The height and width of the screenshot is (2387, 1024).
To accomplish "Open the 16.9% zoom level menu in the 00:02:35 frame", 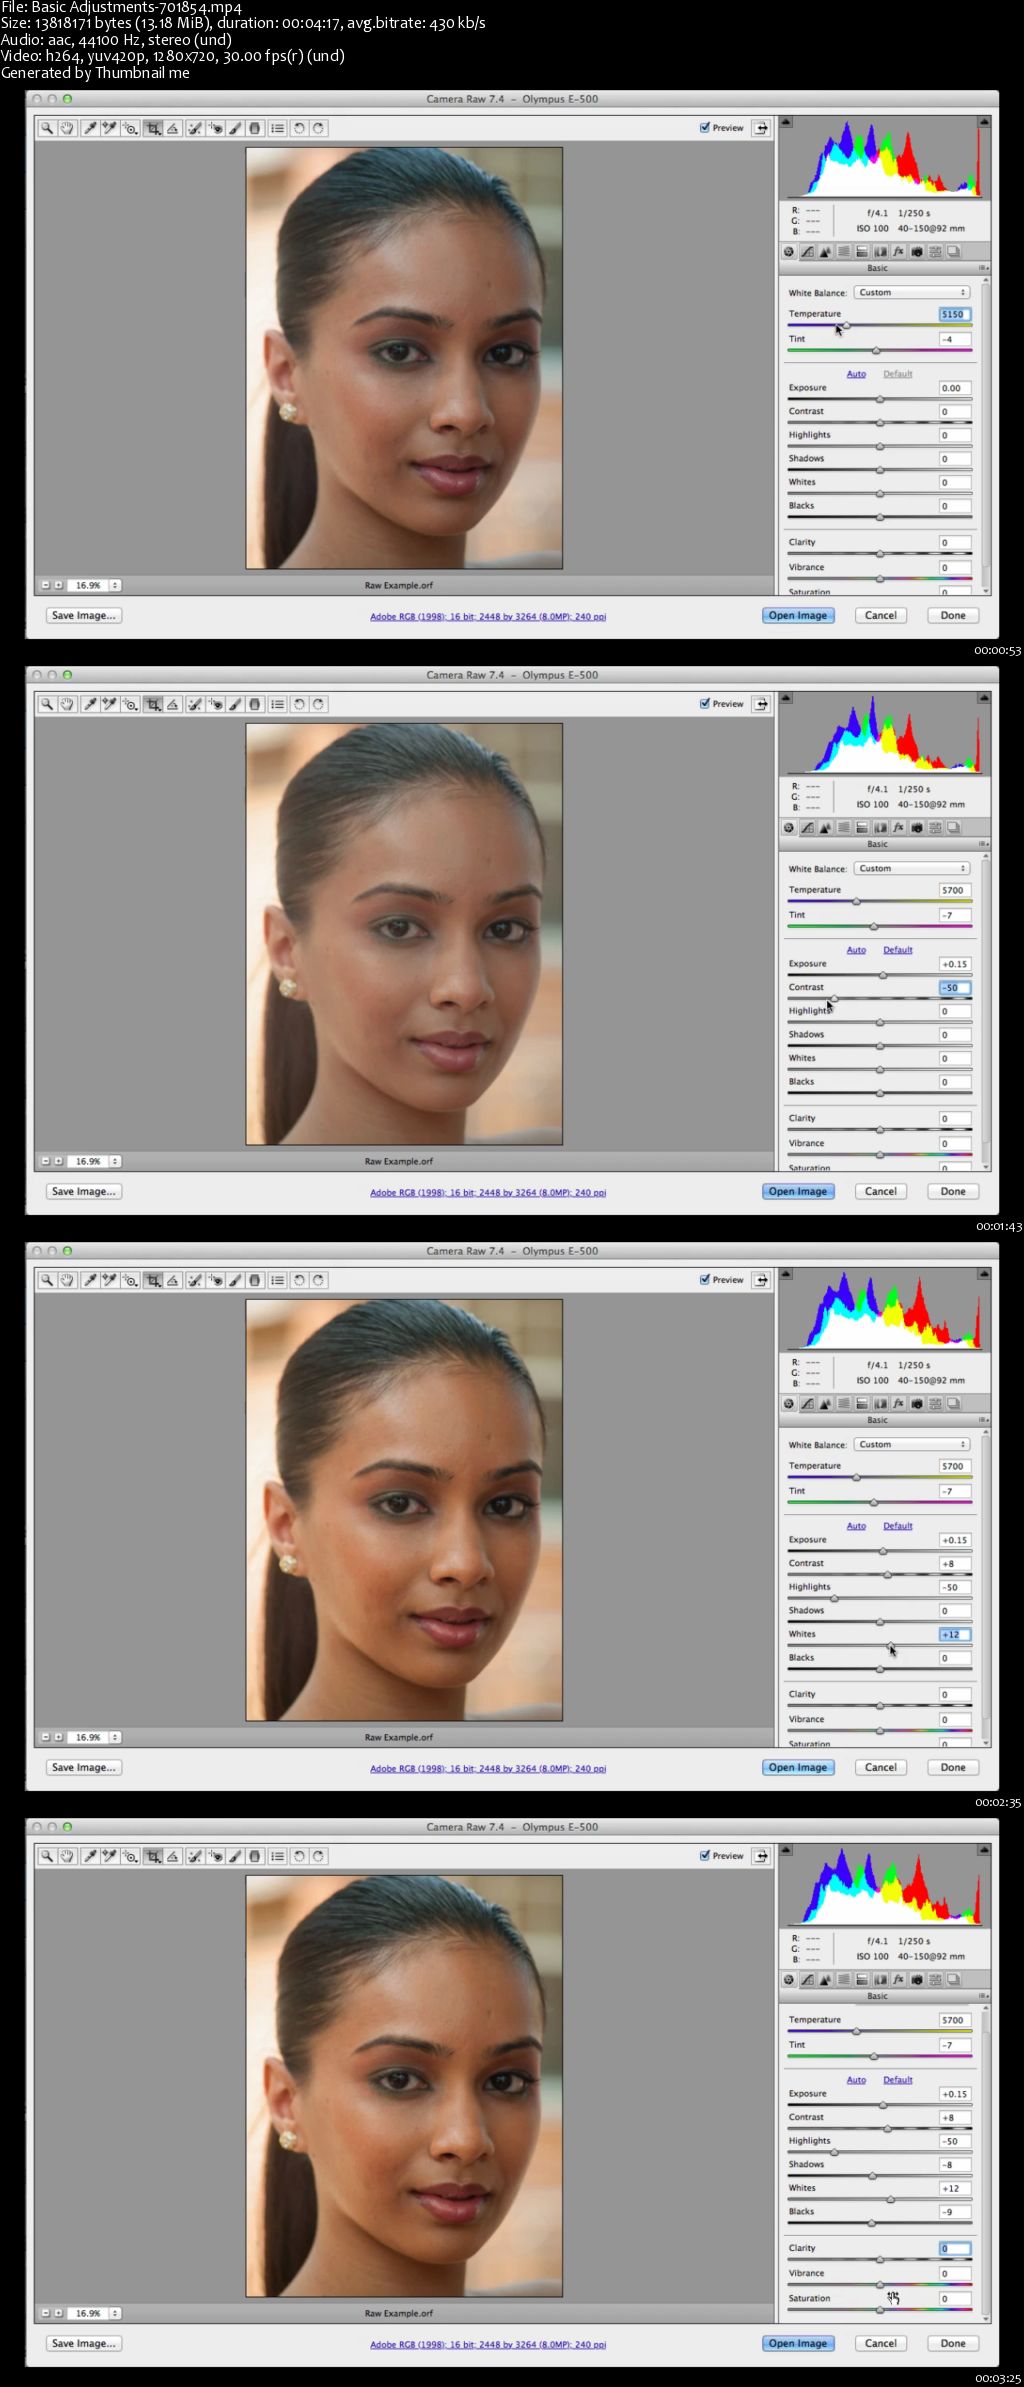I will click(x=115, y=1737).
